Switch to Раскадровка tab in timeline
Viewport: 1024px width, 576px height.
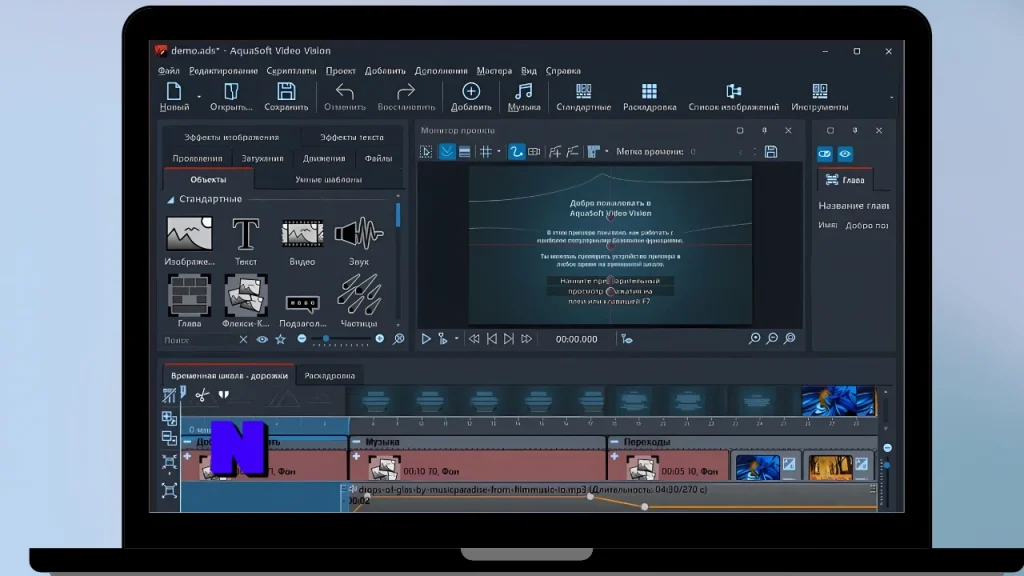click(x=330, y=376)
